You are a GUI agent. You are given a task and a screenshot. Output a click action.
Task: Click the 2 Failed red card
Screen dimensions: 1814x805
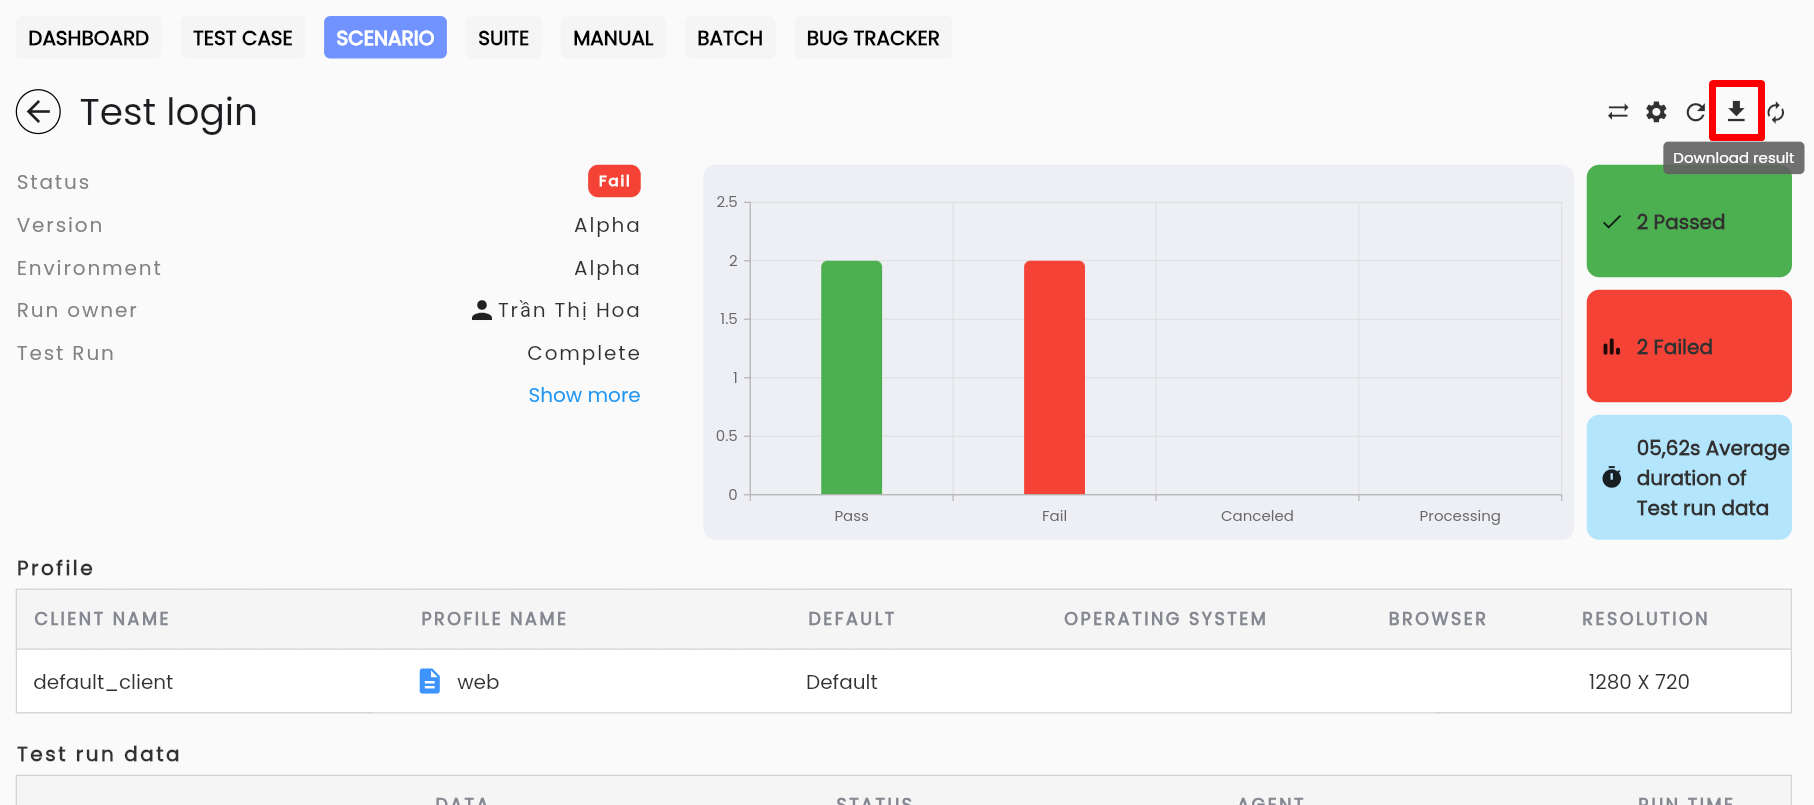(1689, 346)
